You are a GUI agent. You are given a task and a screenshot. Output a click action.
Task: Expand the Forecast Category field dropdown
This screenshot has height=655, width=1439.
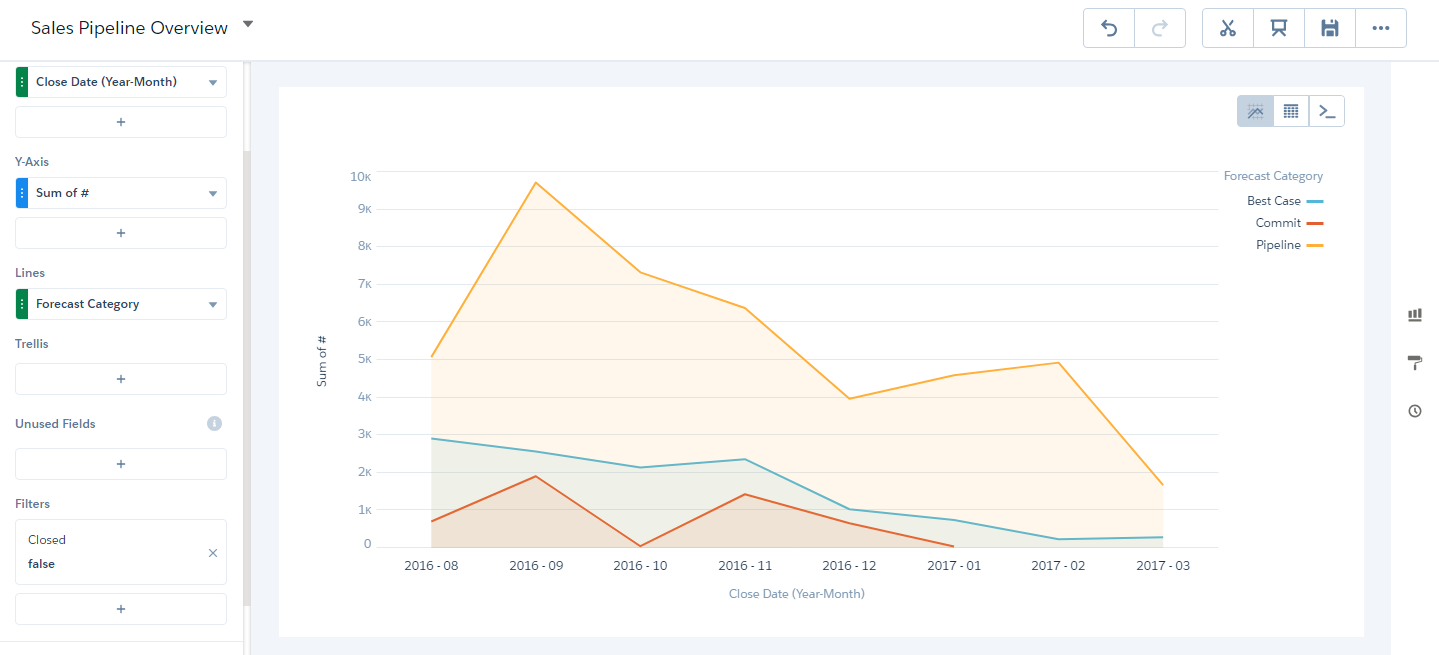click(212, 305)
